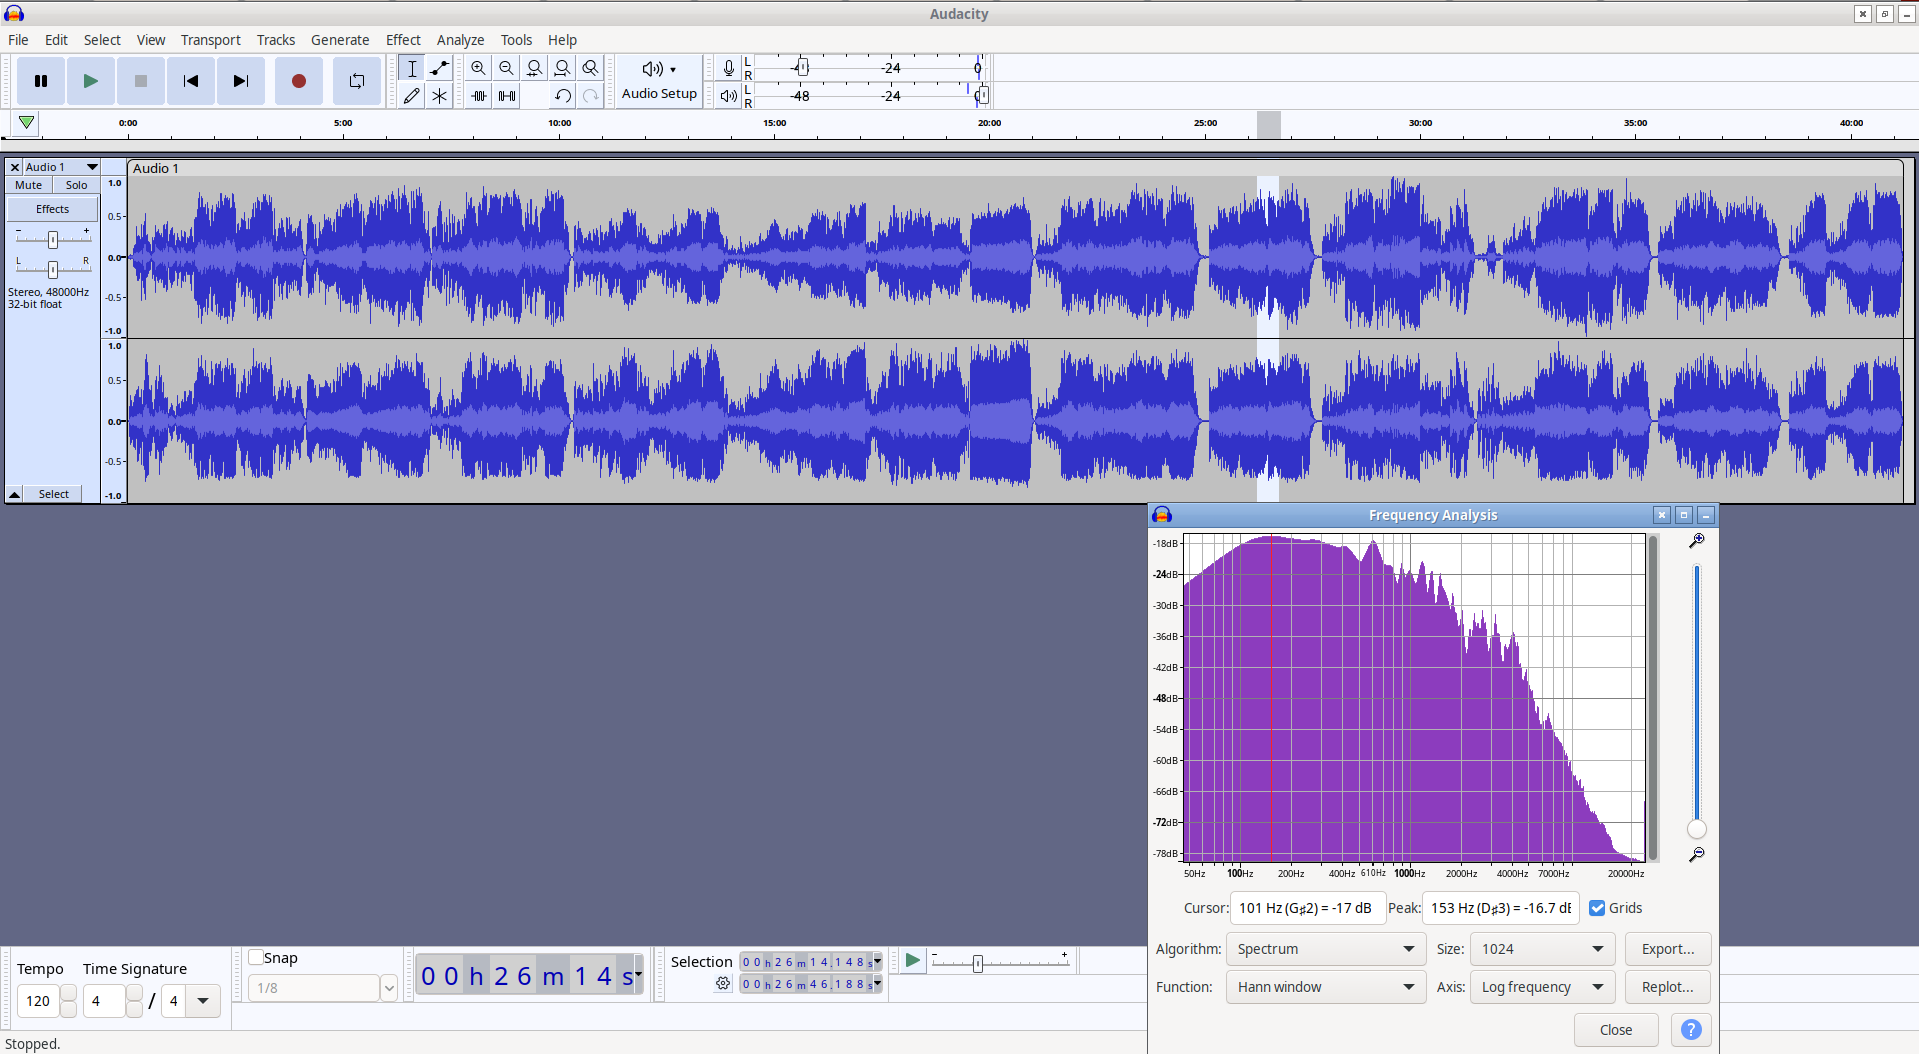Zoom out of the waveform
This screenshot has width=1919, height=1054.
click(507, 68)
